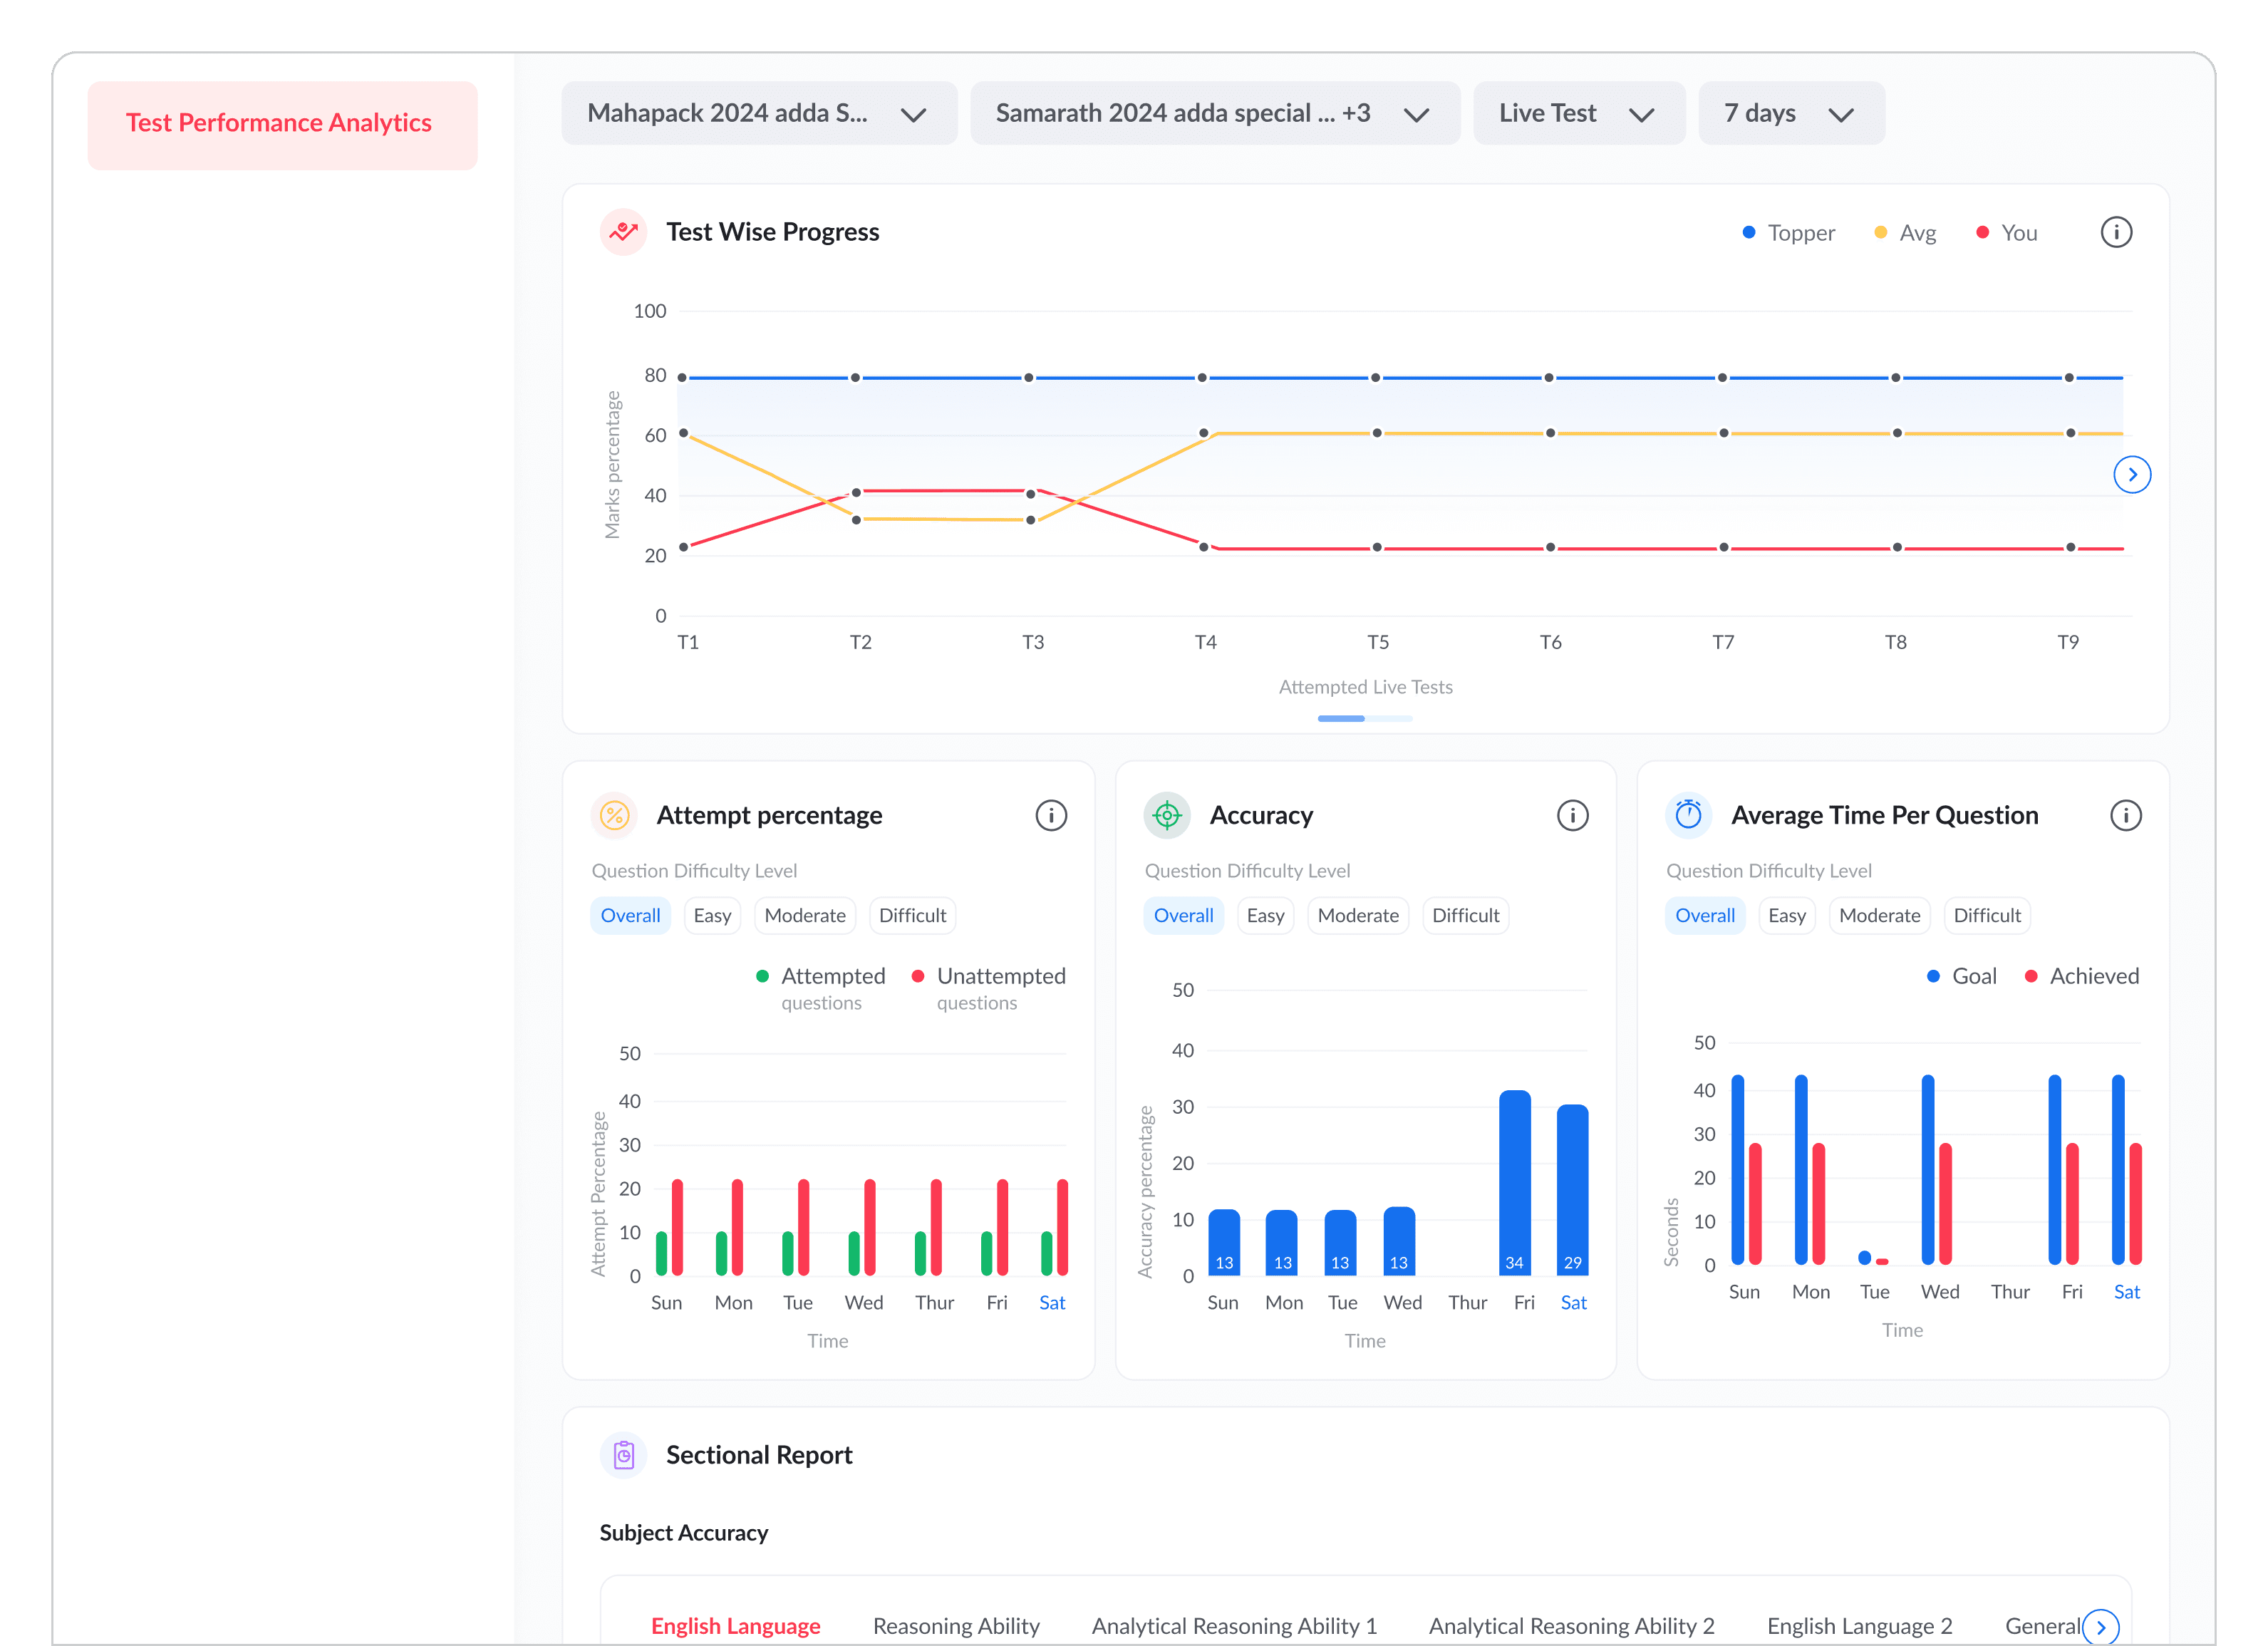Screen dimensions: 2268x1646
Task: Select Easy difficulty under Attempt percentage
Action: click(x=712, y=915)
